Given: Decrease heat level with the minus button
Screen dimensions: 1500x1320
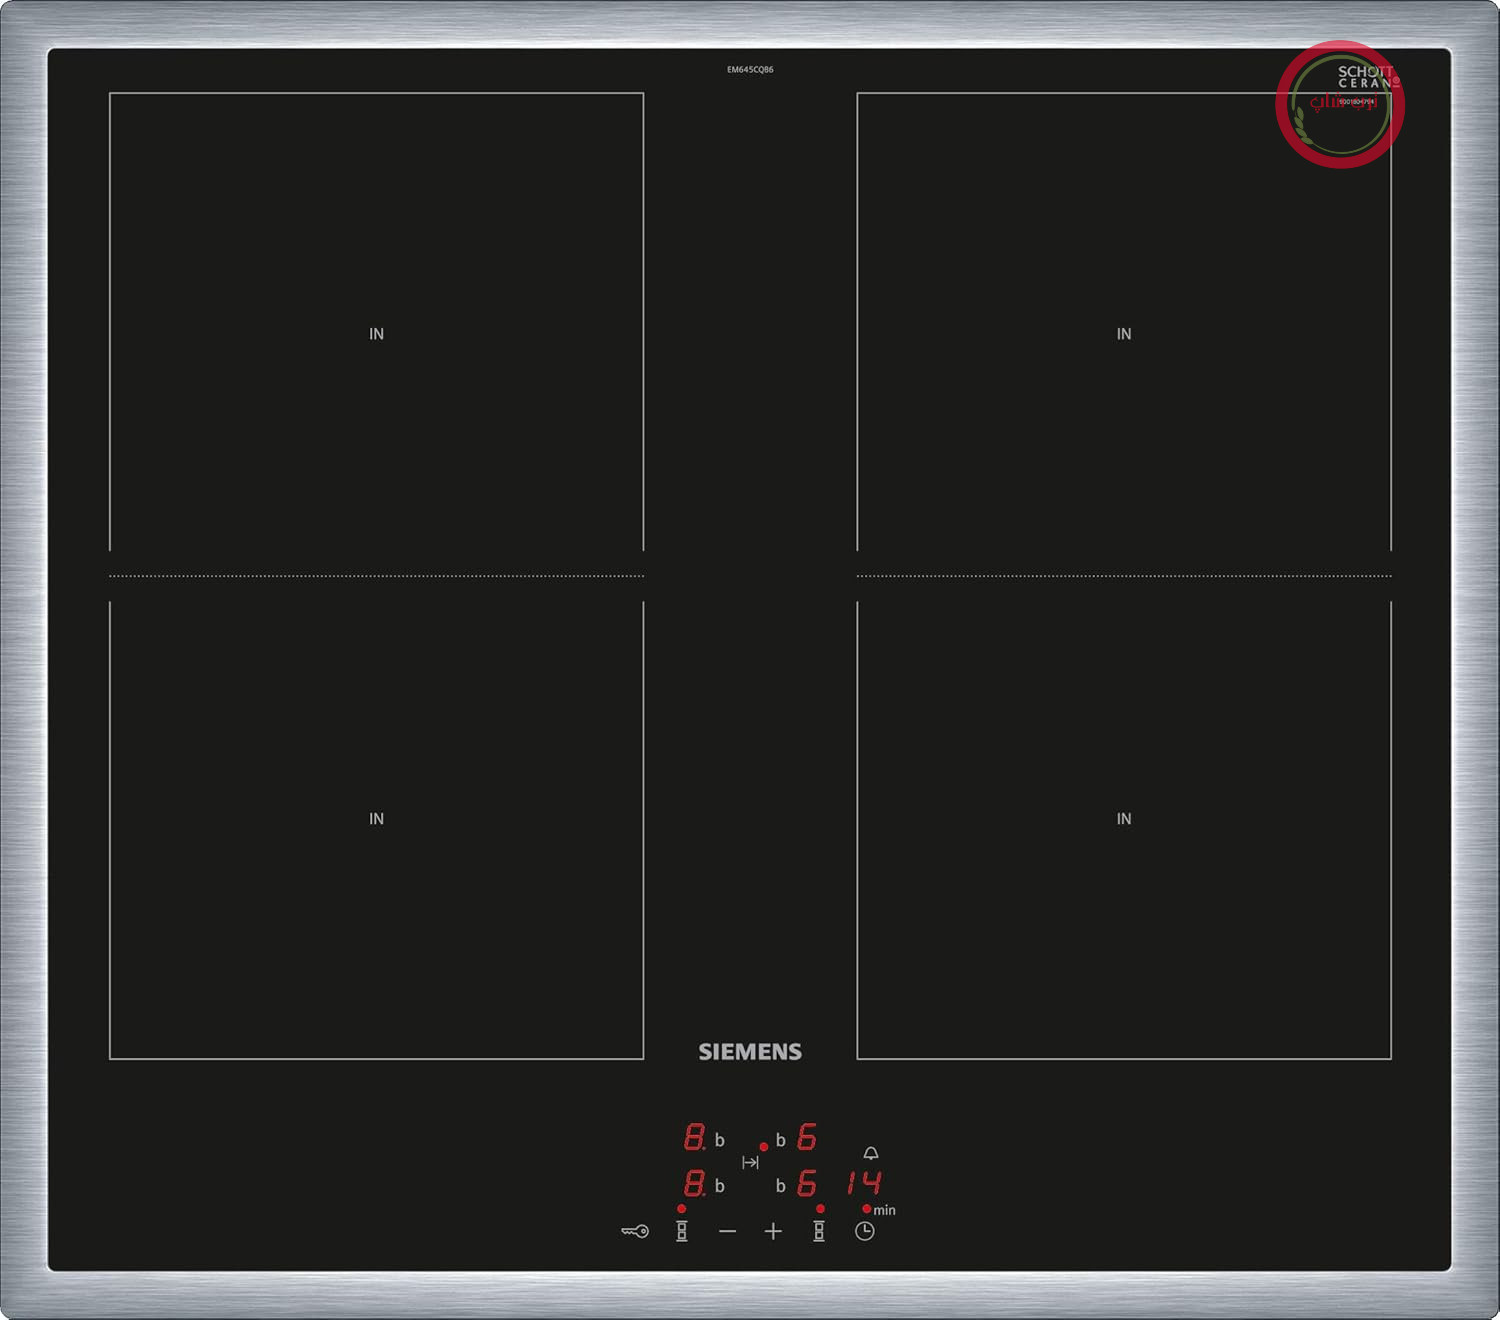Looking at the screenshot, I should pos(728,1231).
